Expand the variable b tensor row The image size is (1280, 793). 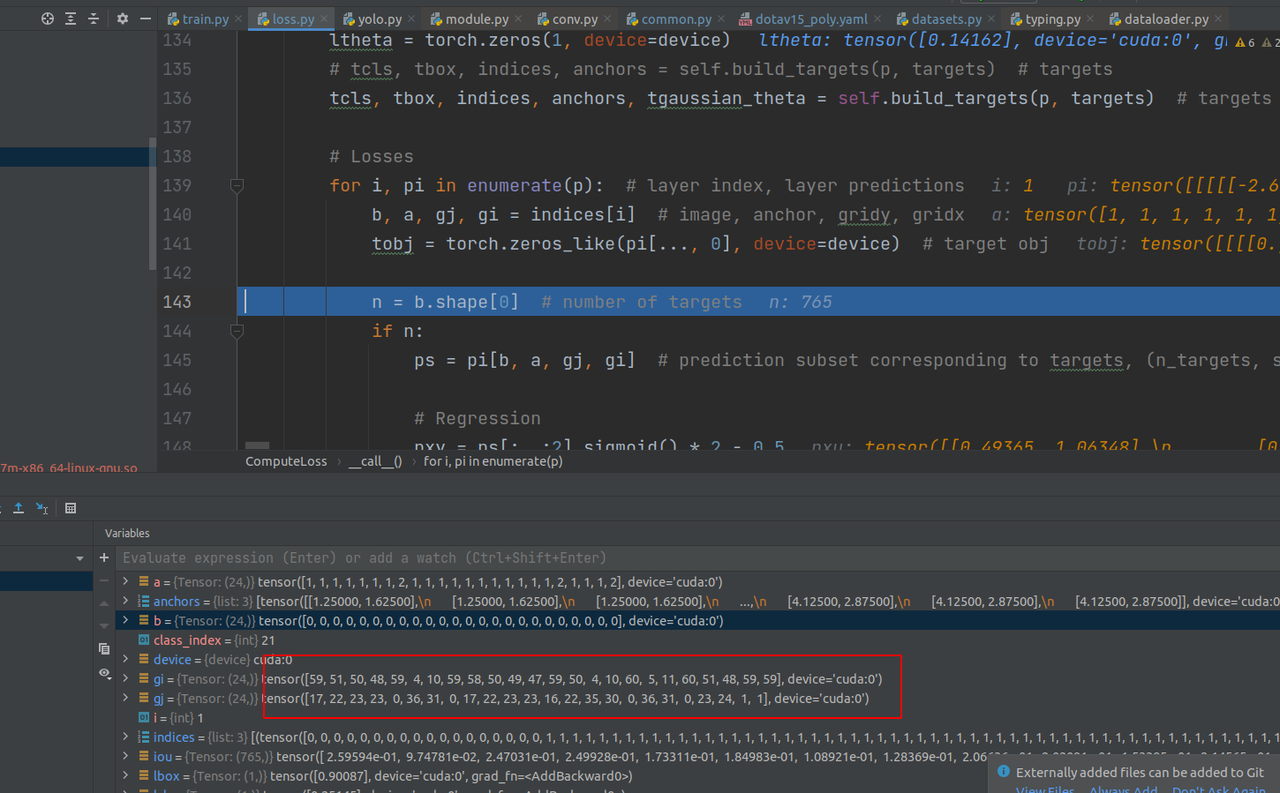125,621
